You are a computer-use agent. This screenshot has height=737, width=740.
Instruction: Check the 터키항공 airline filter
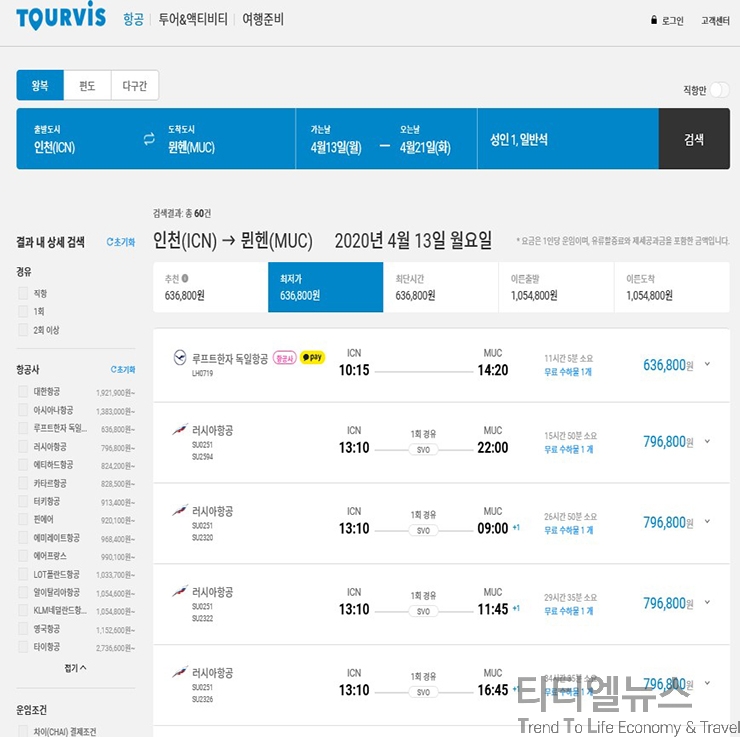(23, 501)
